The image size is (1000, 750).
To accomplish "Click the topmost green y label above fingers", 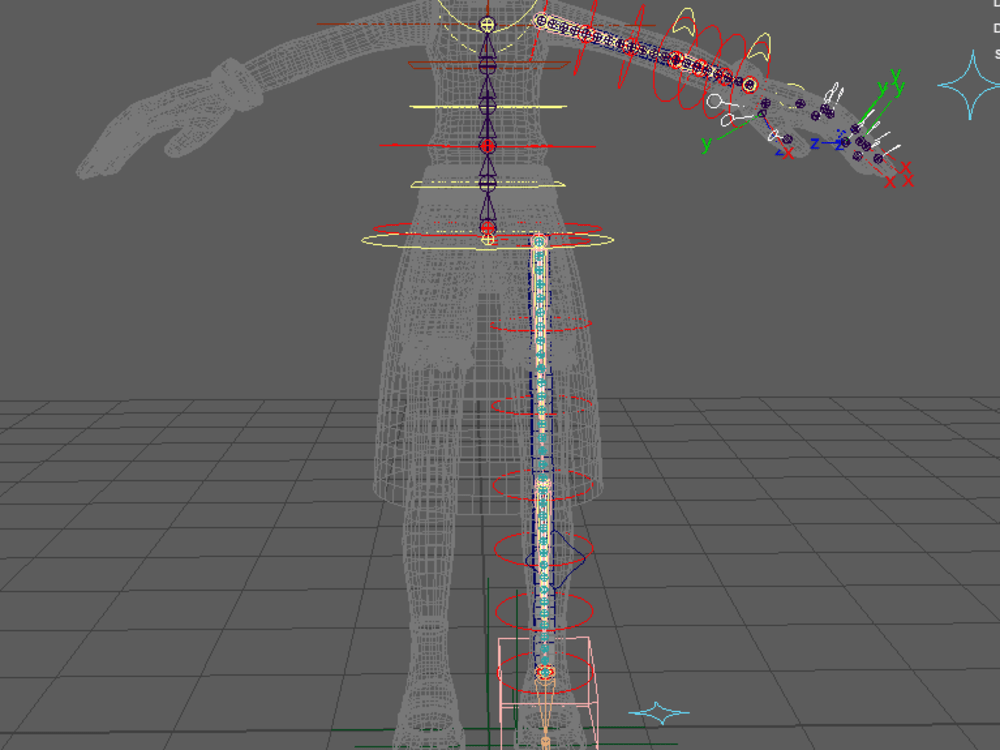I will pos(895,75).
